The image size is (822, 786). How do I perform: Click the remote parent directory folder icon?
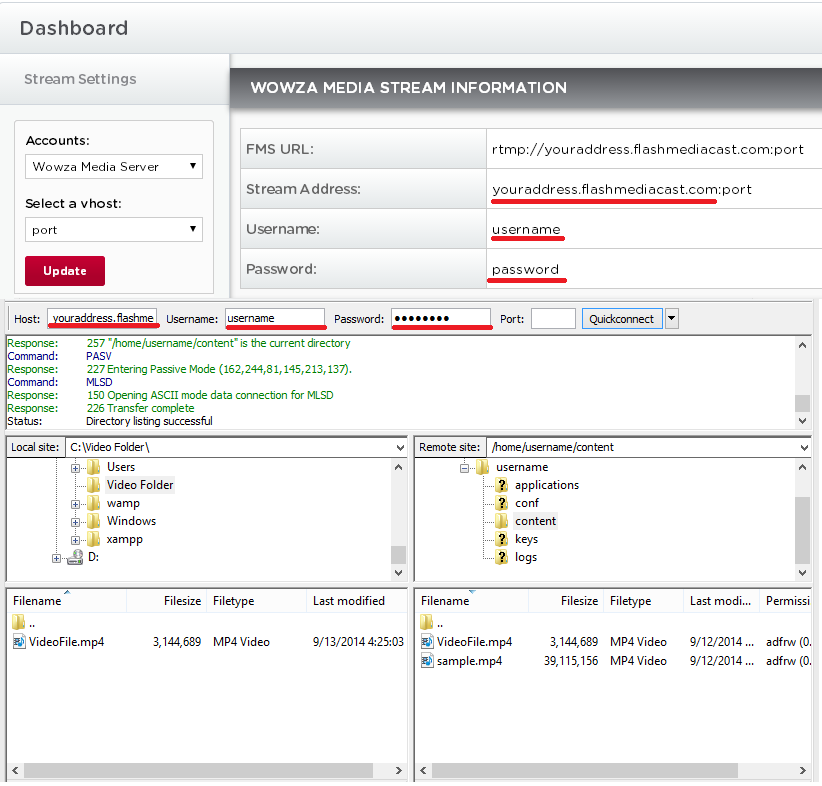426,622
